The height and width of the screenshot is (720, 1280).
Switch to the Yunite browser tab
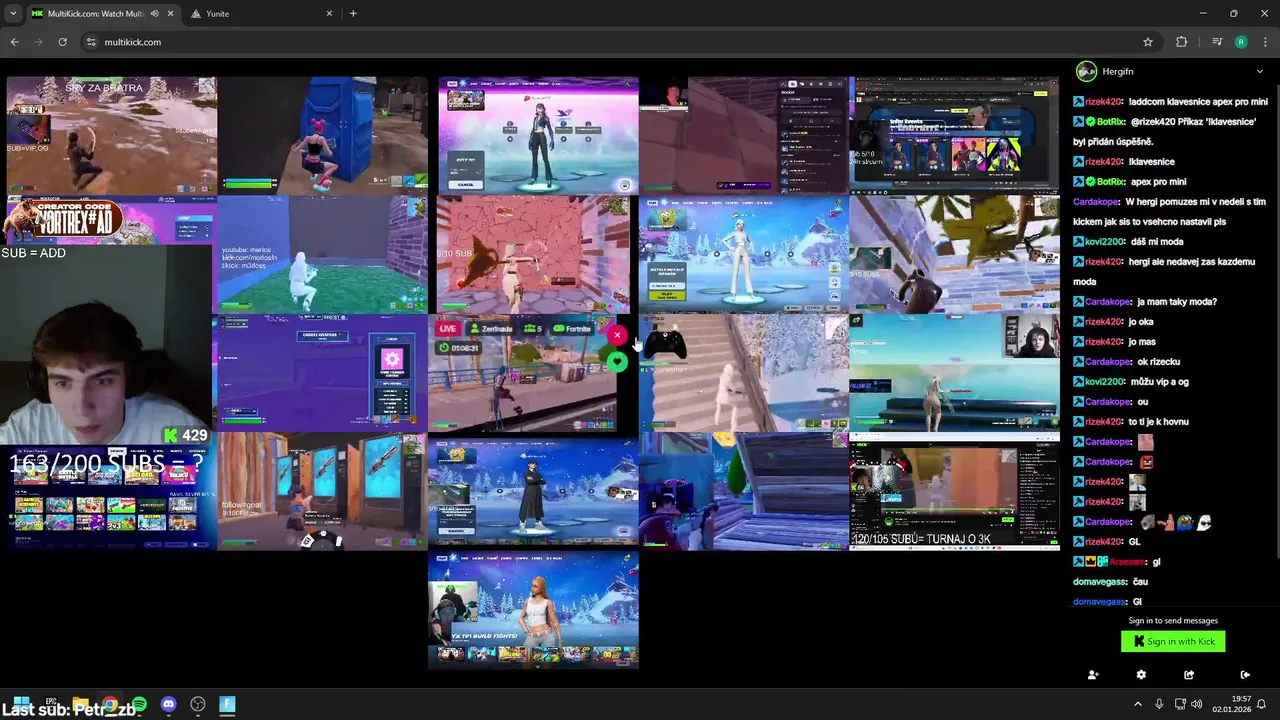tap(261, 14)
